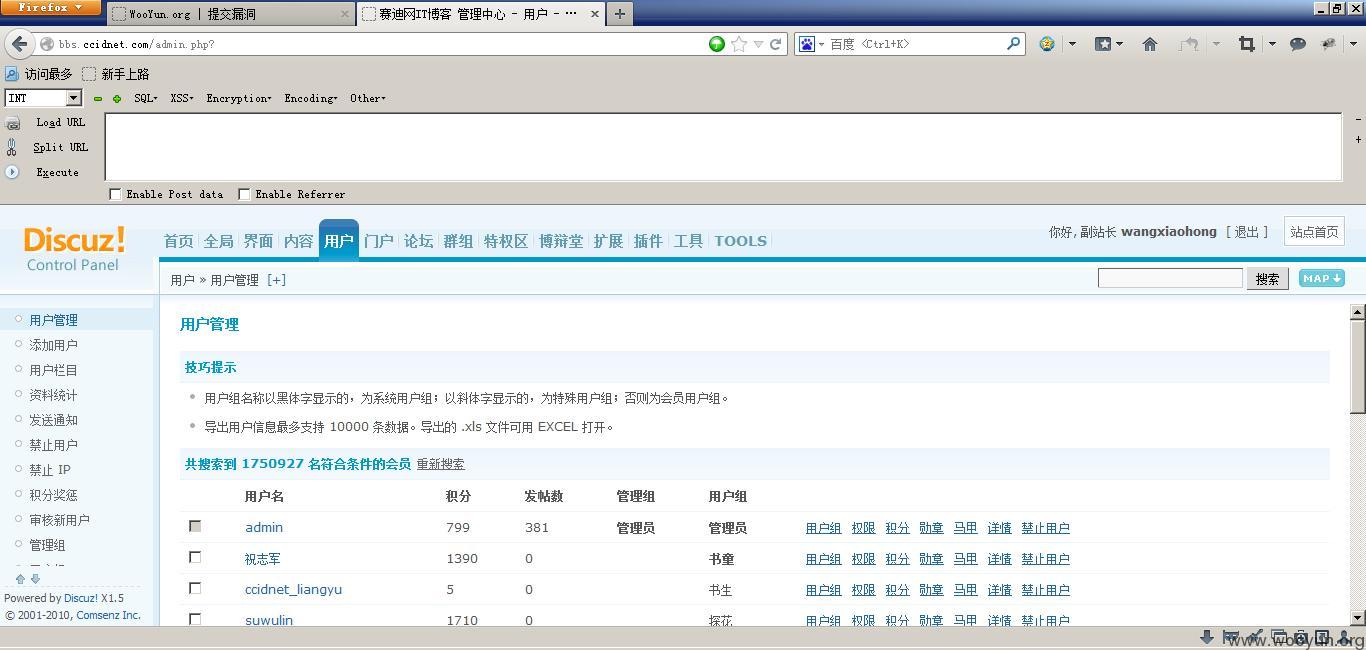Click 禁止用户 link in the admin row
Image resolution: width=1366 pixels, height=650 pixels.
point(1045,528)
